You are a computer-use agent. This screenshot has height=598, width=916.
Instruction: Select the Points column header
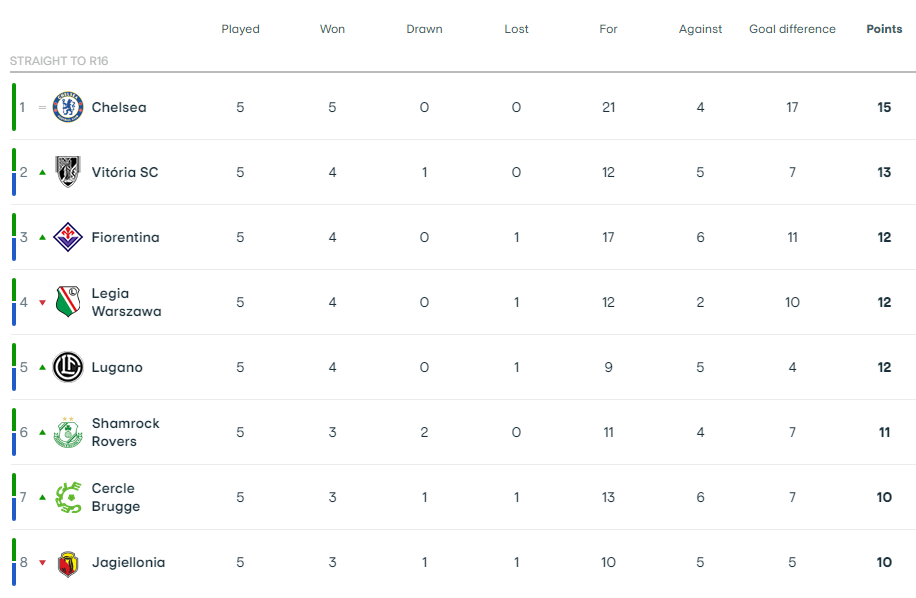(x=884, y=29)
